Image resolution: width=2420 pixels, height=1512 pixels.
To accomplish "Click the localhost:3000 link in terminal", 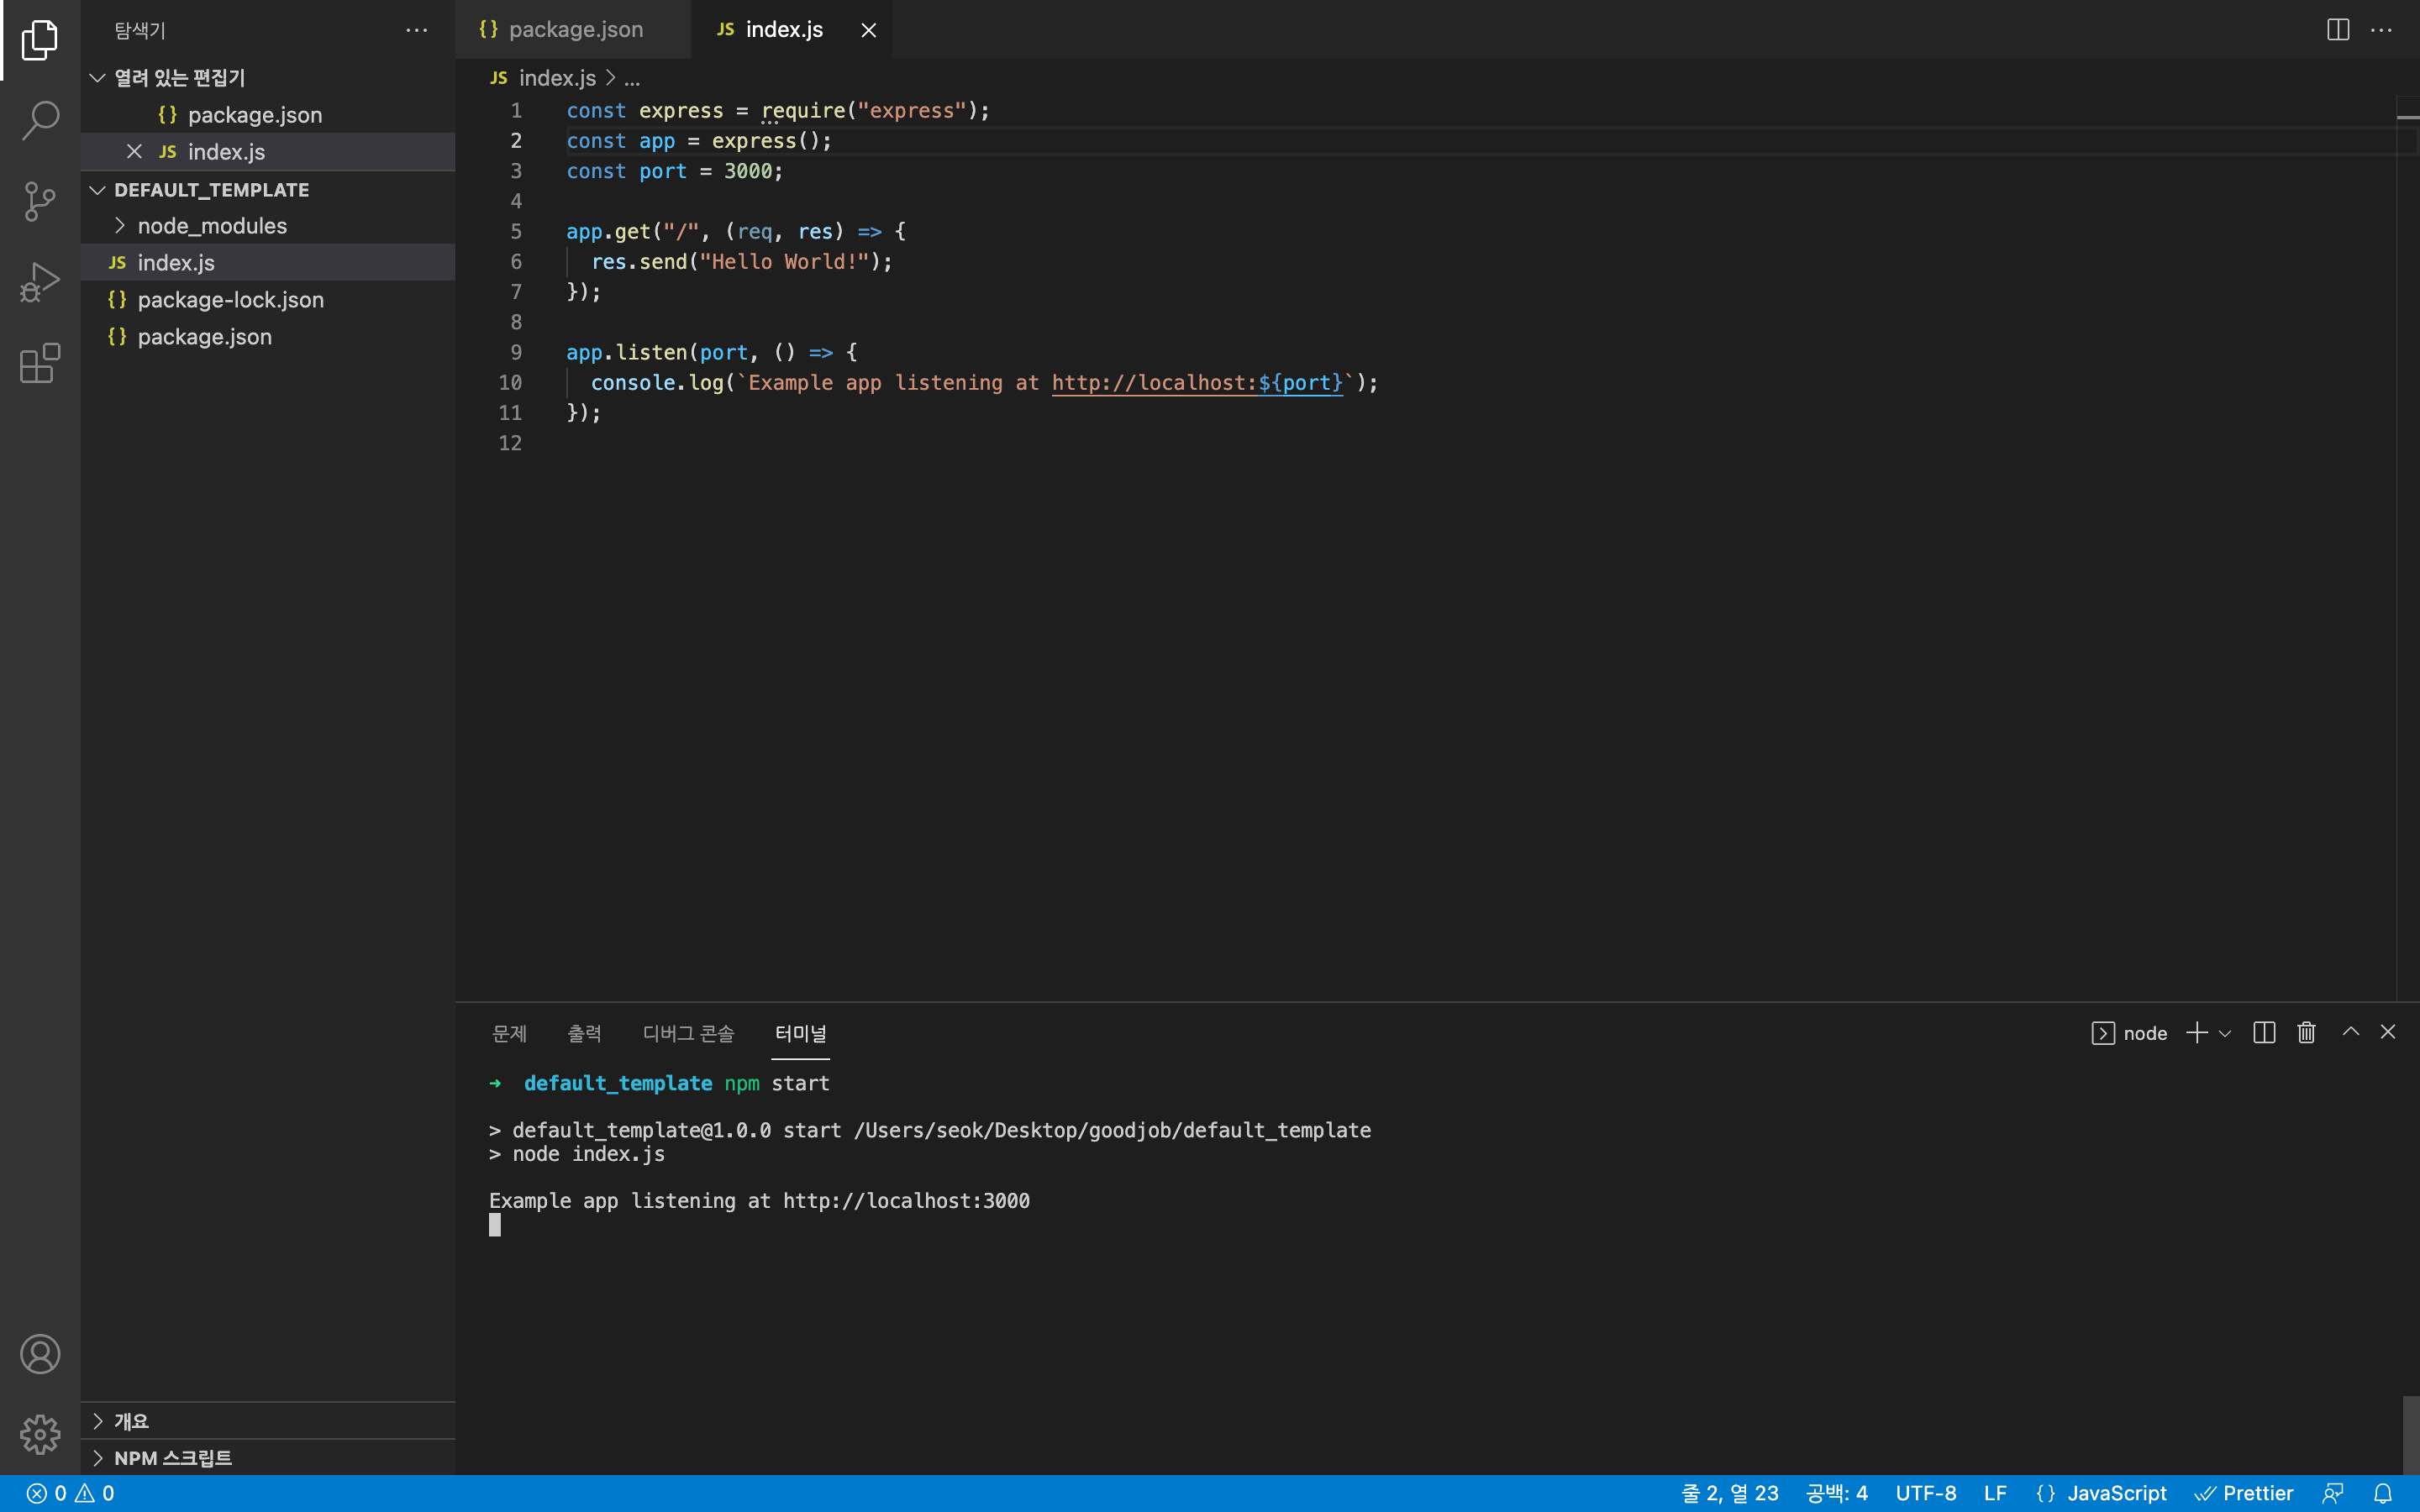I will 906,1200.
